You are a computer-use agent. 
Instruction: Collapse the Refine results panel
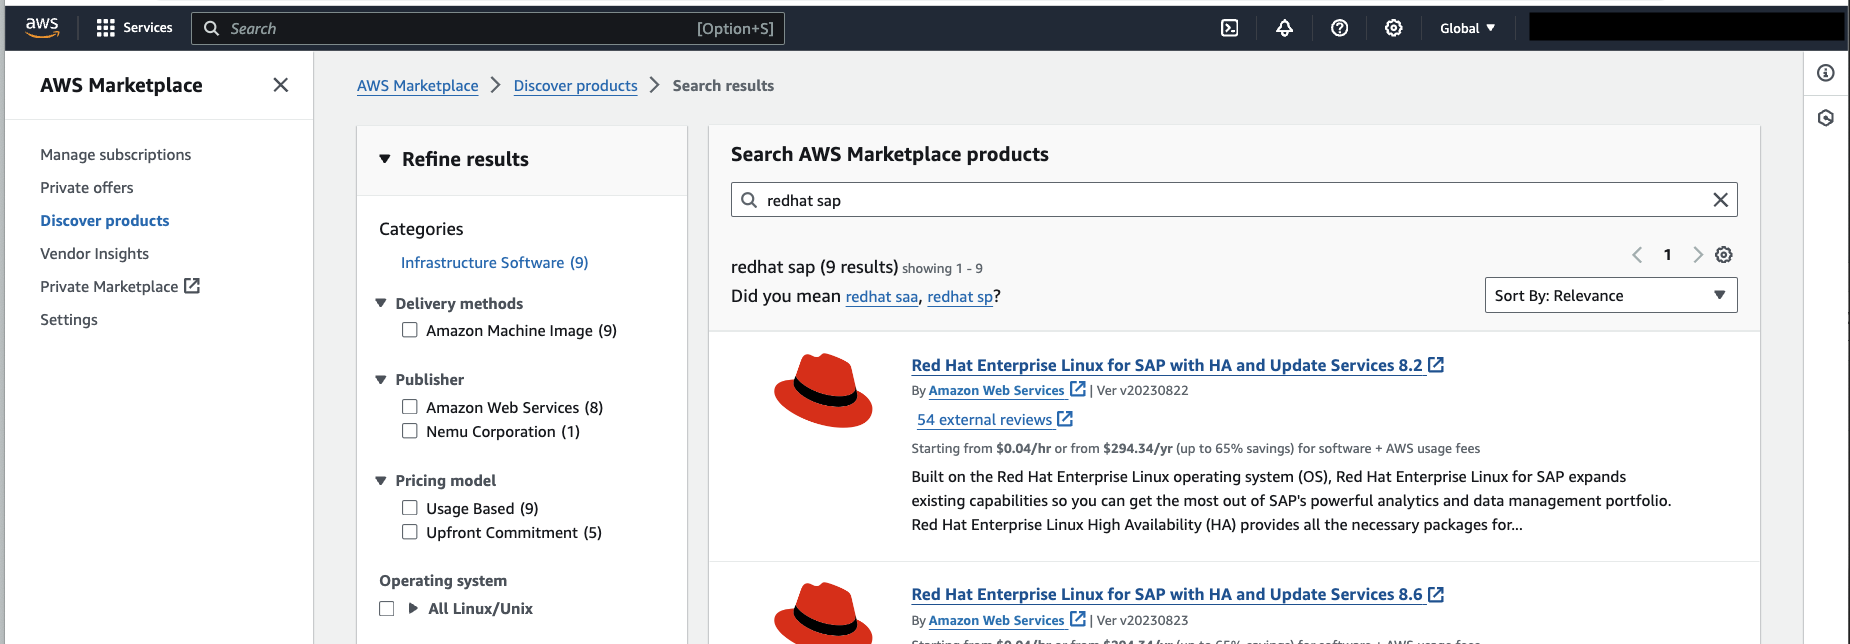tap(385, 159)
